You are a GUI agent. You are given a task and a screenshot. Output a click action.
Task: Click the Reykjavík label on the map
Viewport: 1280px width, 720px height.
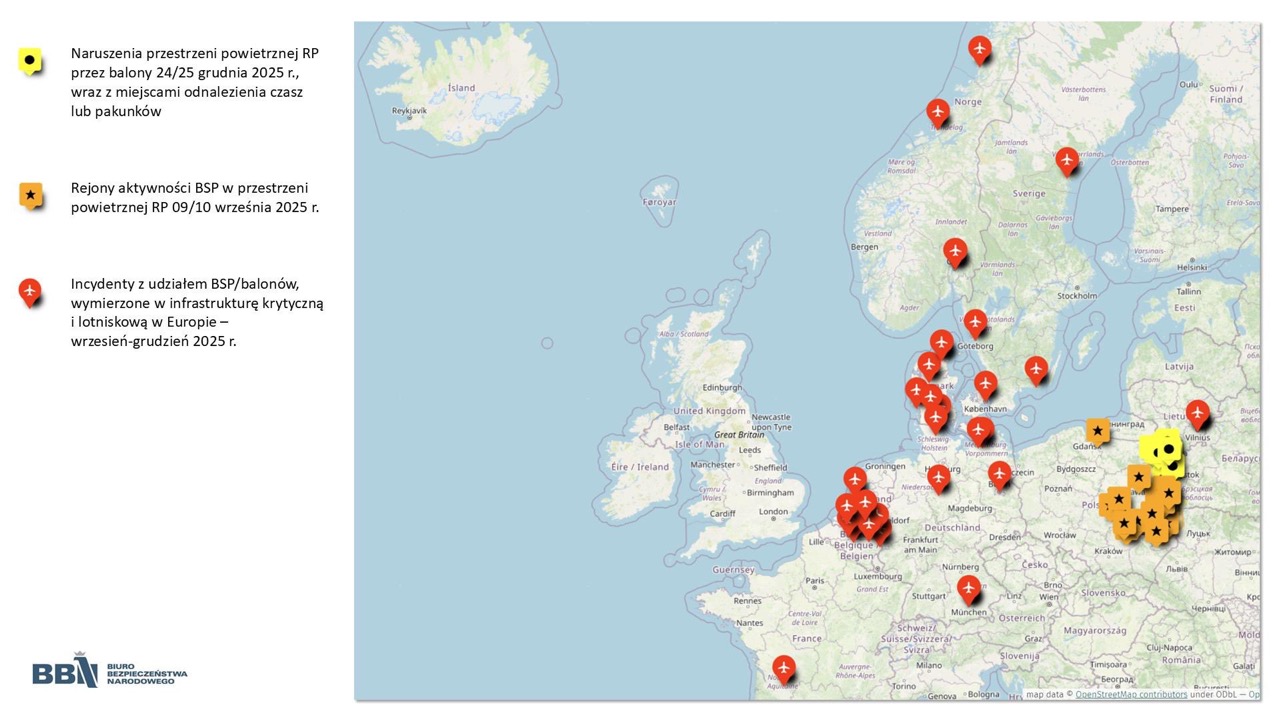409,111
